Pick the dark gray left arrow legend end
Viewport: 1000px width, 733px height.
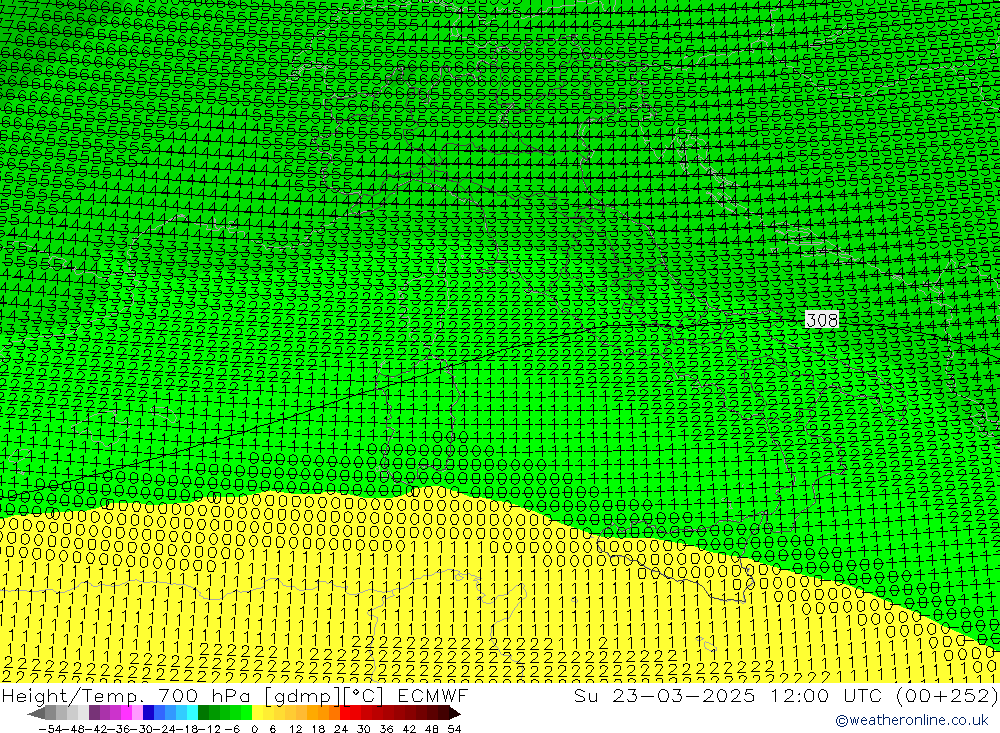pyautogui.click(x=36, y=713)
